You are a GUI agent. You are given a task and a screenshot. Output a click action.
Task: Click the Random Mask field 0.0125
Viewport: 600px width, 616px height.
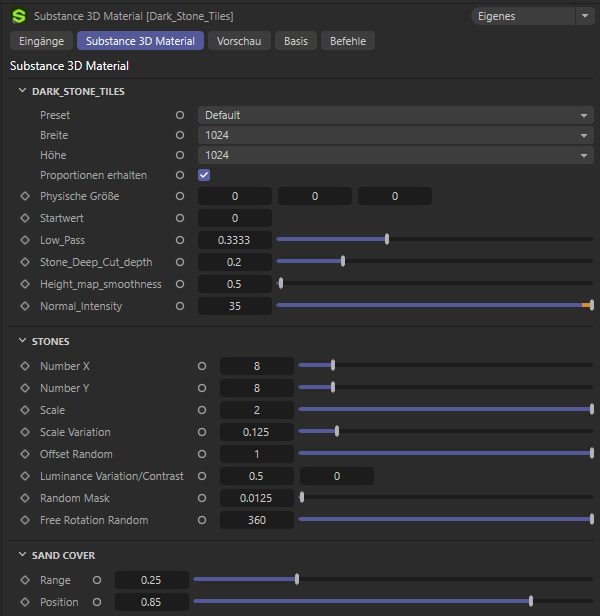[257, 498]
